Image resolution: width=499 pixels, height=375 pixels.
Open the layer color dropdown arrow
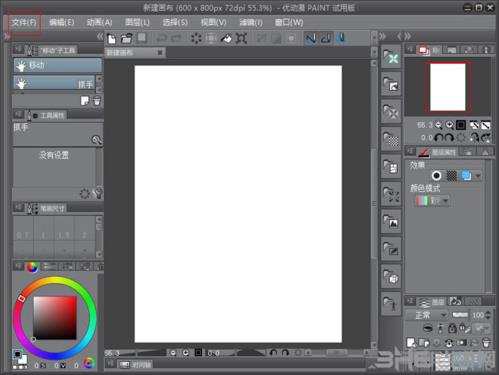(x=478, y=175)
